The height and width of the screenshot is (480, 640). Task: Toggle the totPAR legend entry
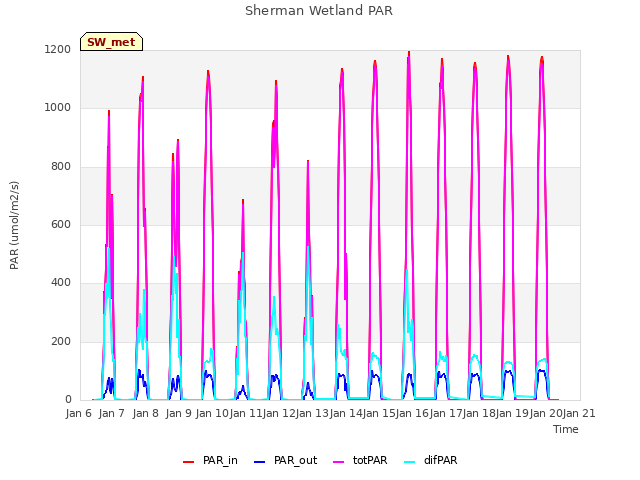[x=360, y=460]
